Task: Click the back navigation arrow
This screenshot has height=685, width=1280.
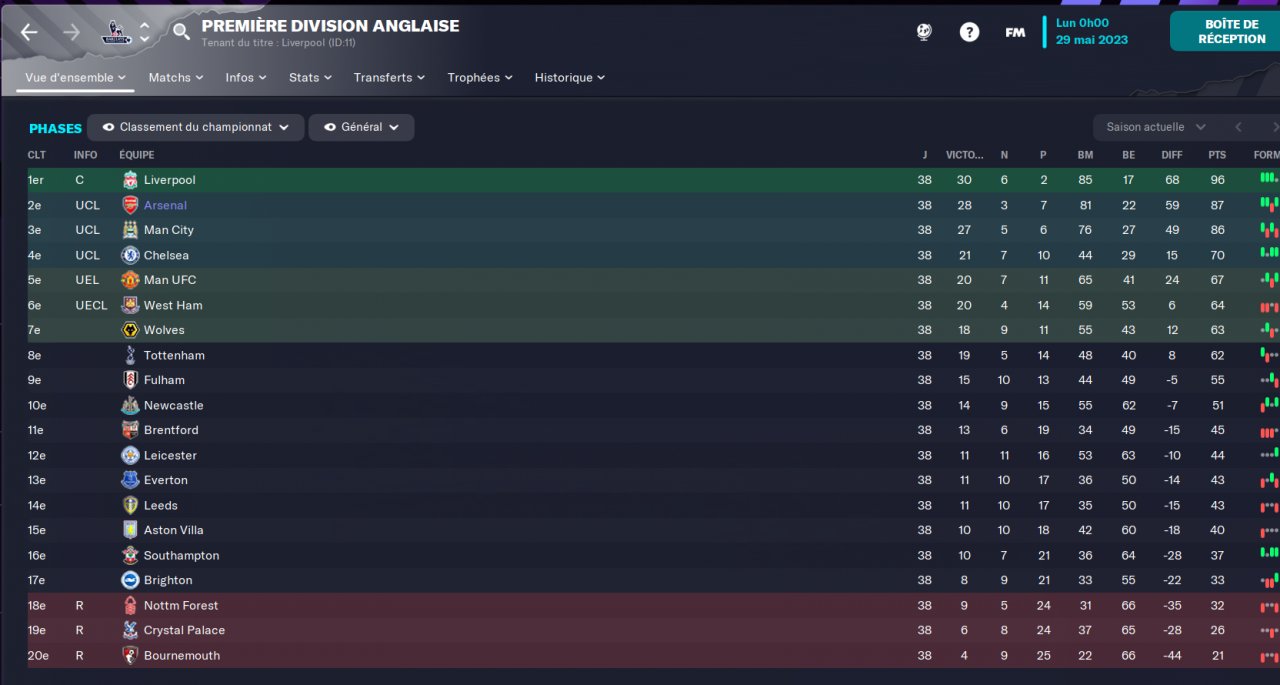Action: click(29, 32)
